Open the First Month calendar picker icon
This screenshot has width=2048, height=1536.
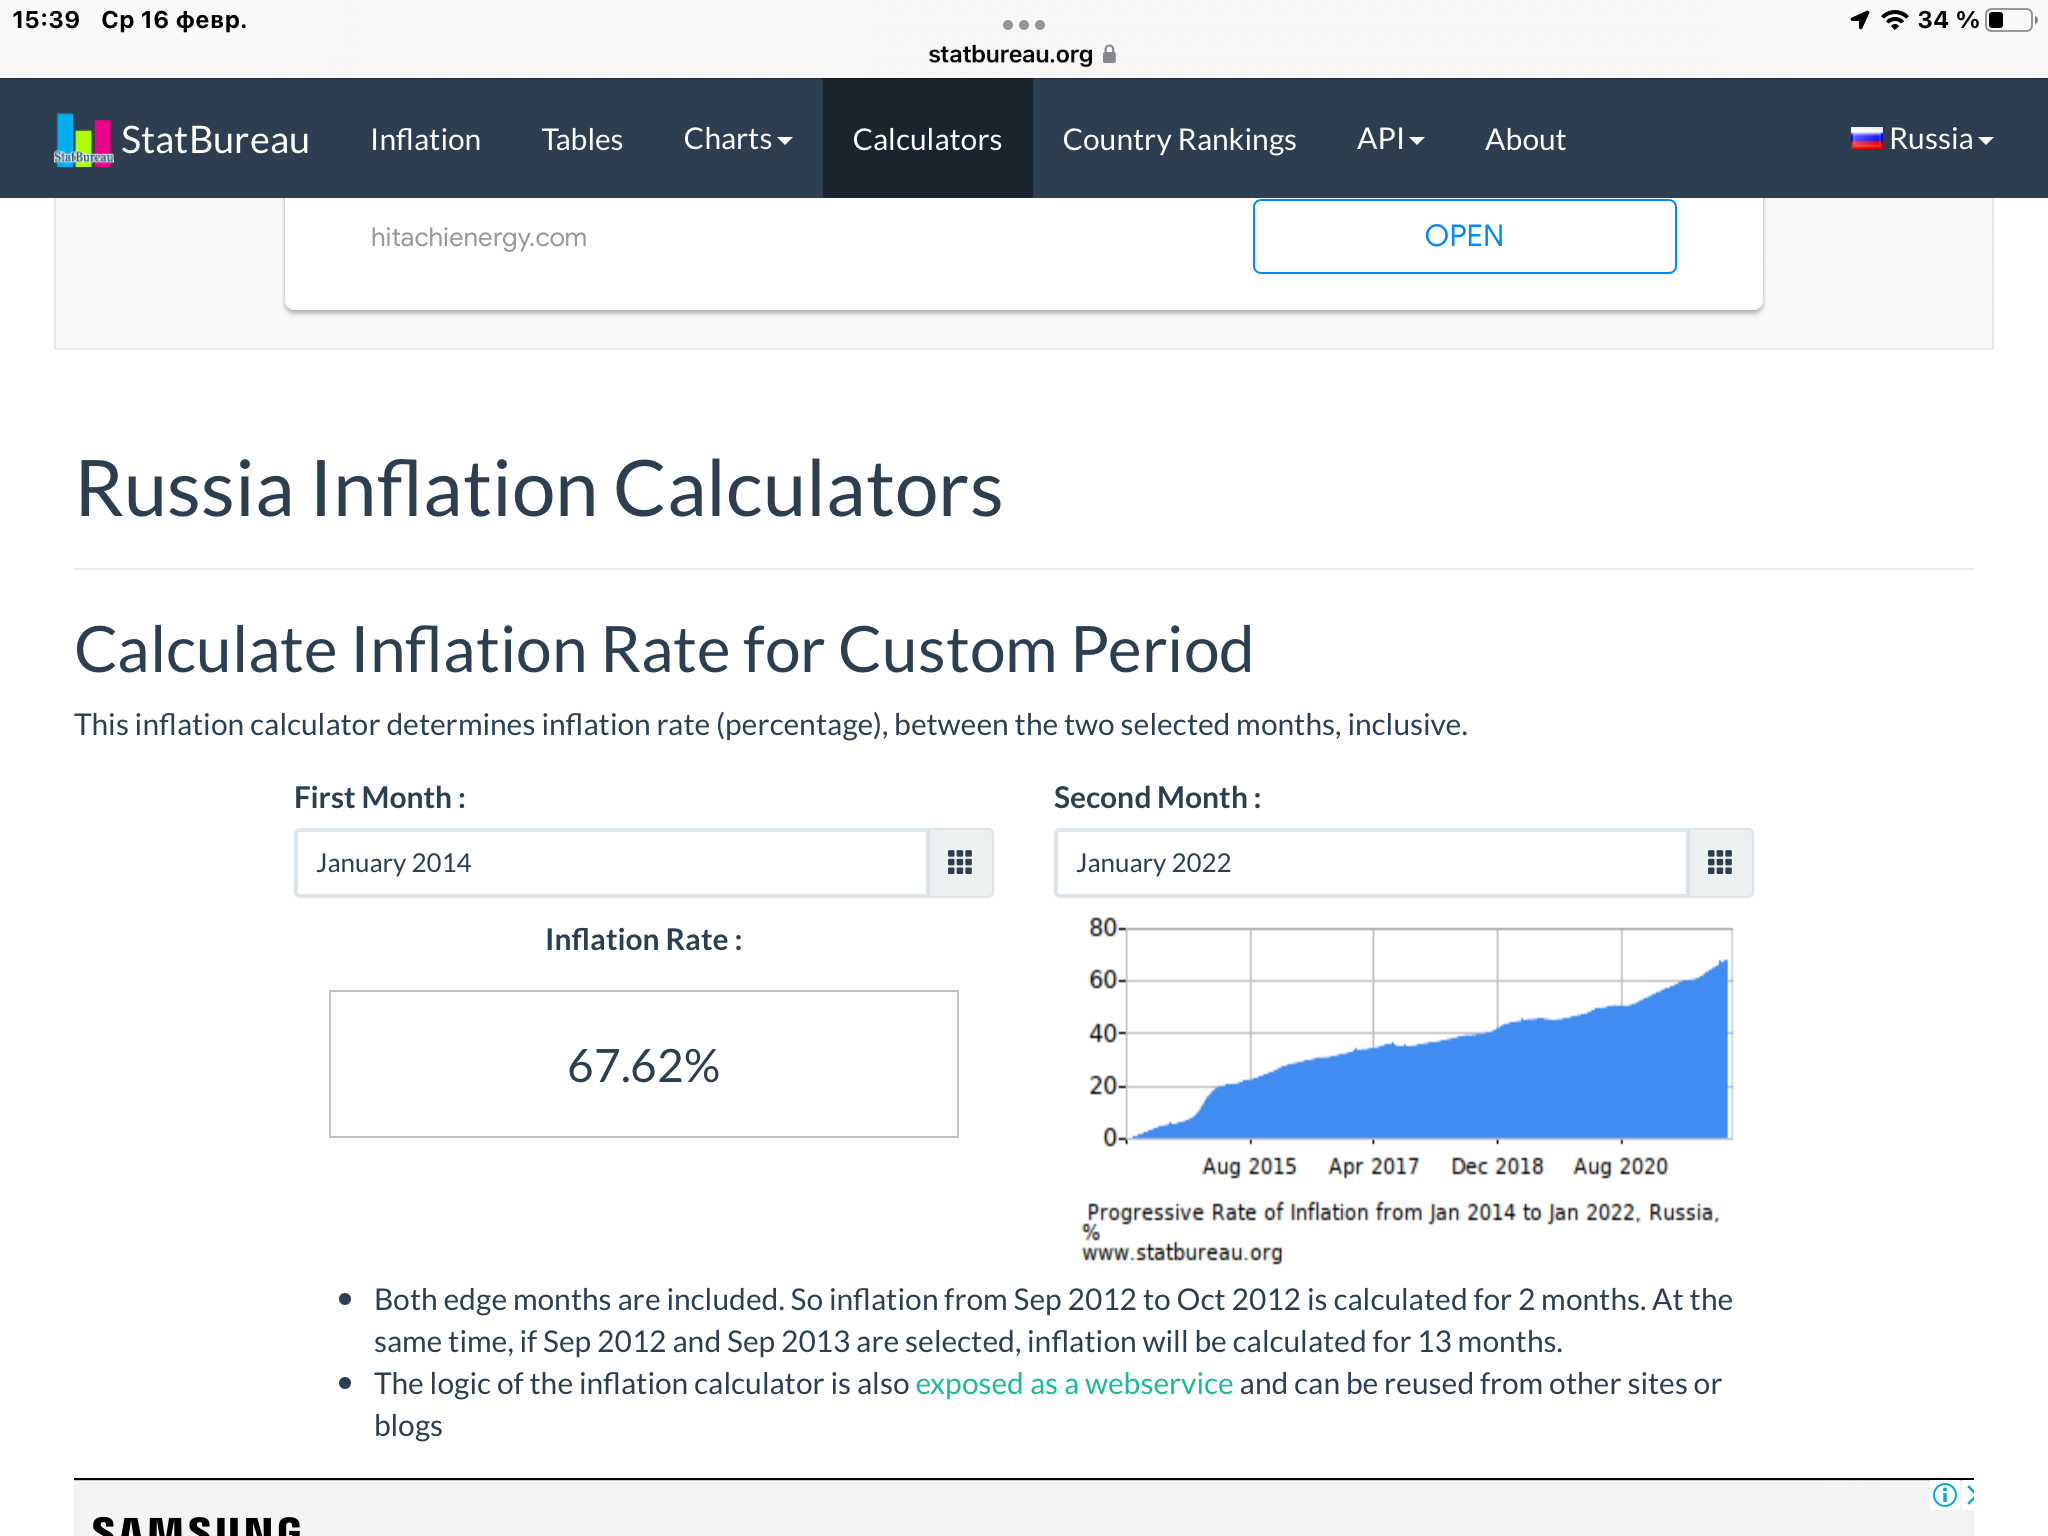[960, 862]
